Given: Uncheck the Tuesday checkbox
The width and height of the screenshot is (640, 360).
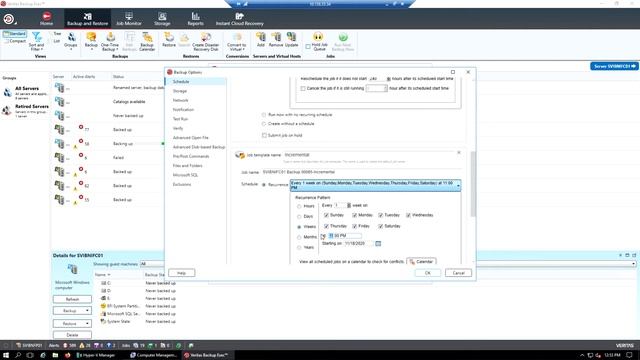Looking at the screenshot, I should coord(380,215).
